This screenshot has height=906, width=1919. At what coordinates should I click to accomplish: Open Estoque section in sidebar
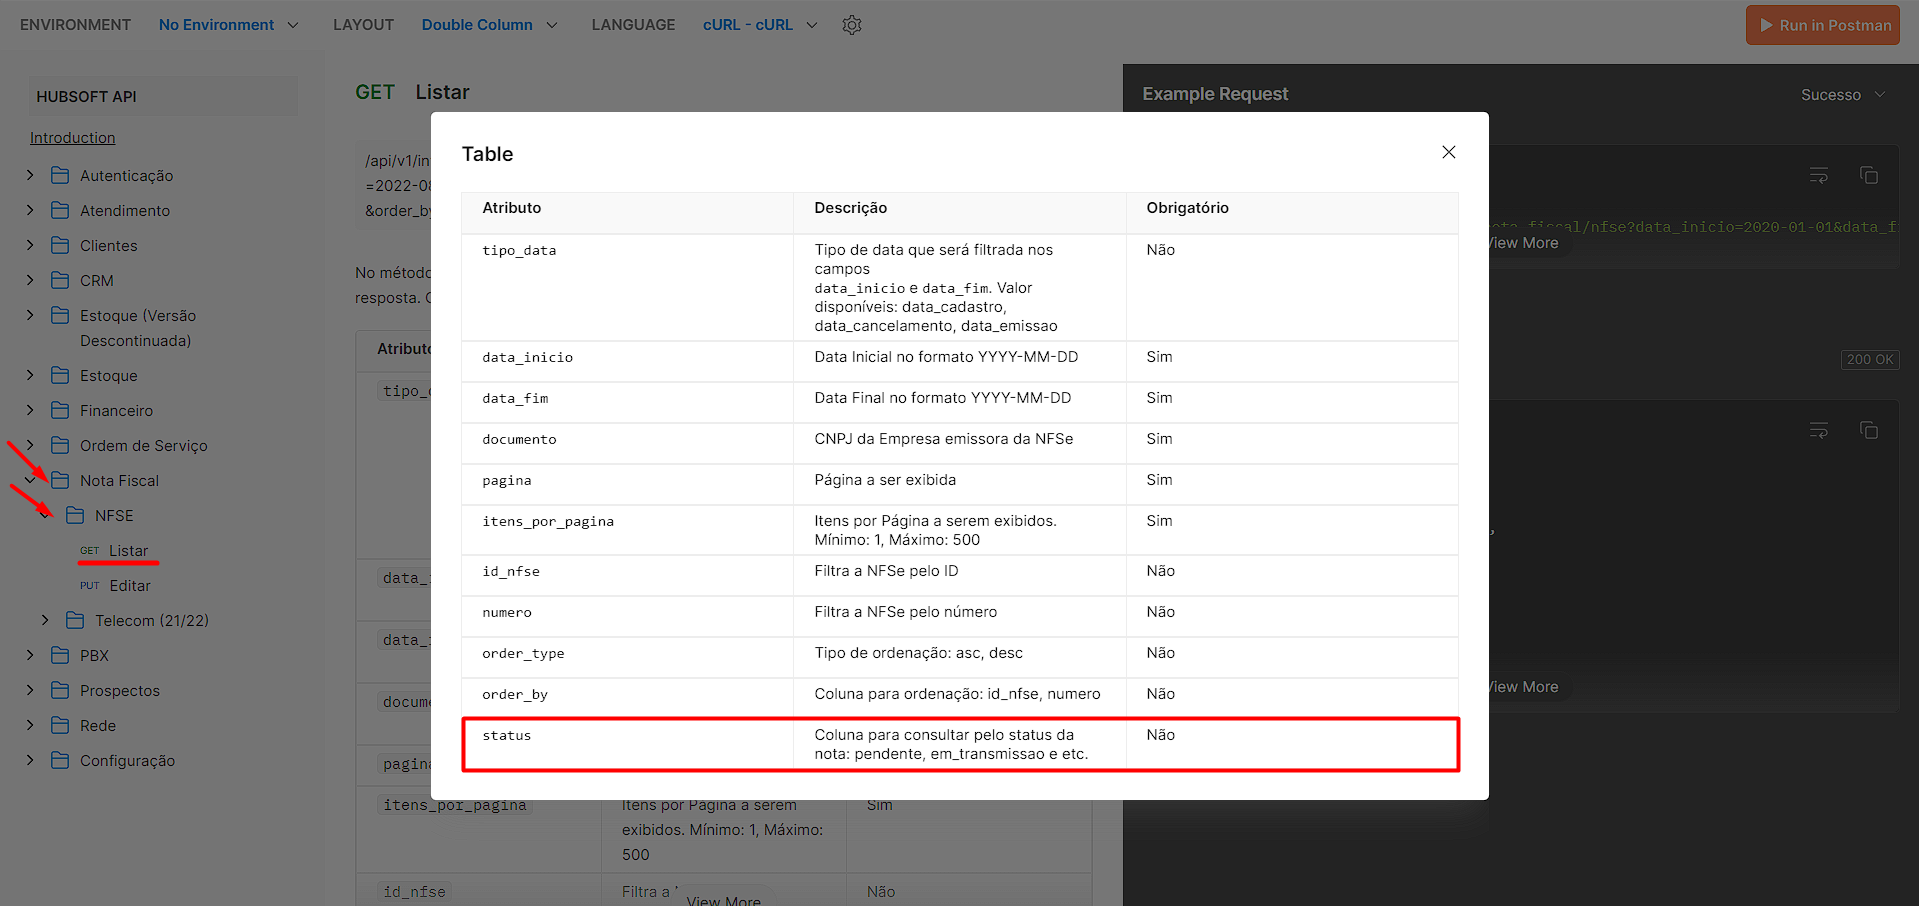109,376
